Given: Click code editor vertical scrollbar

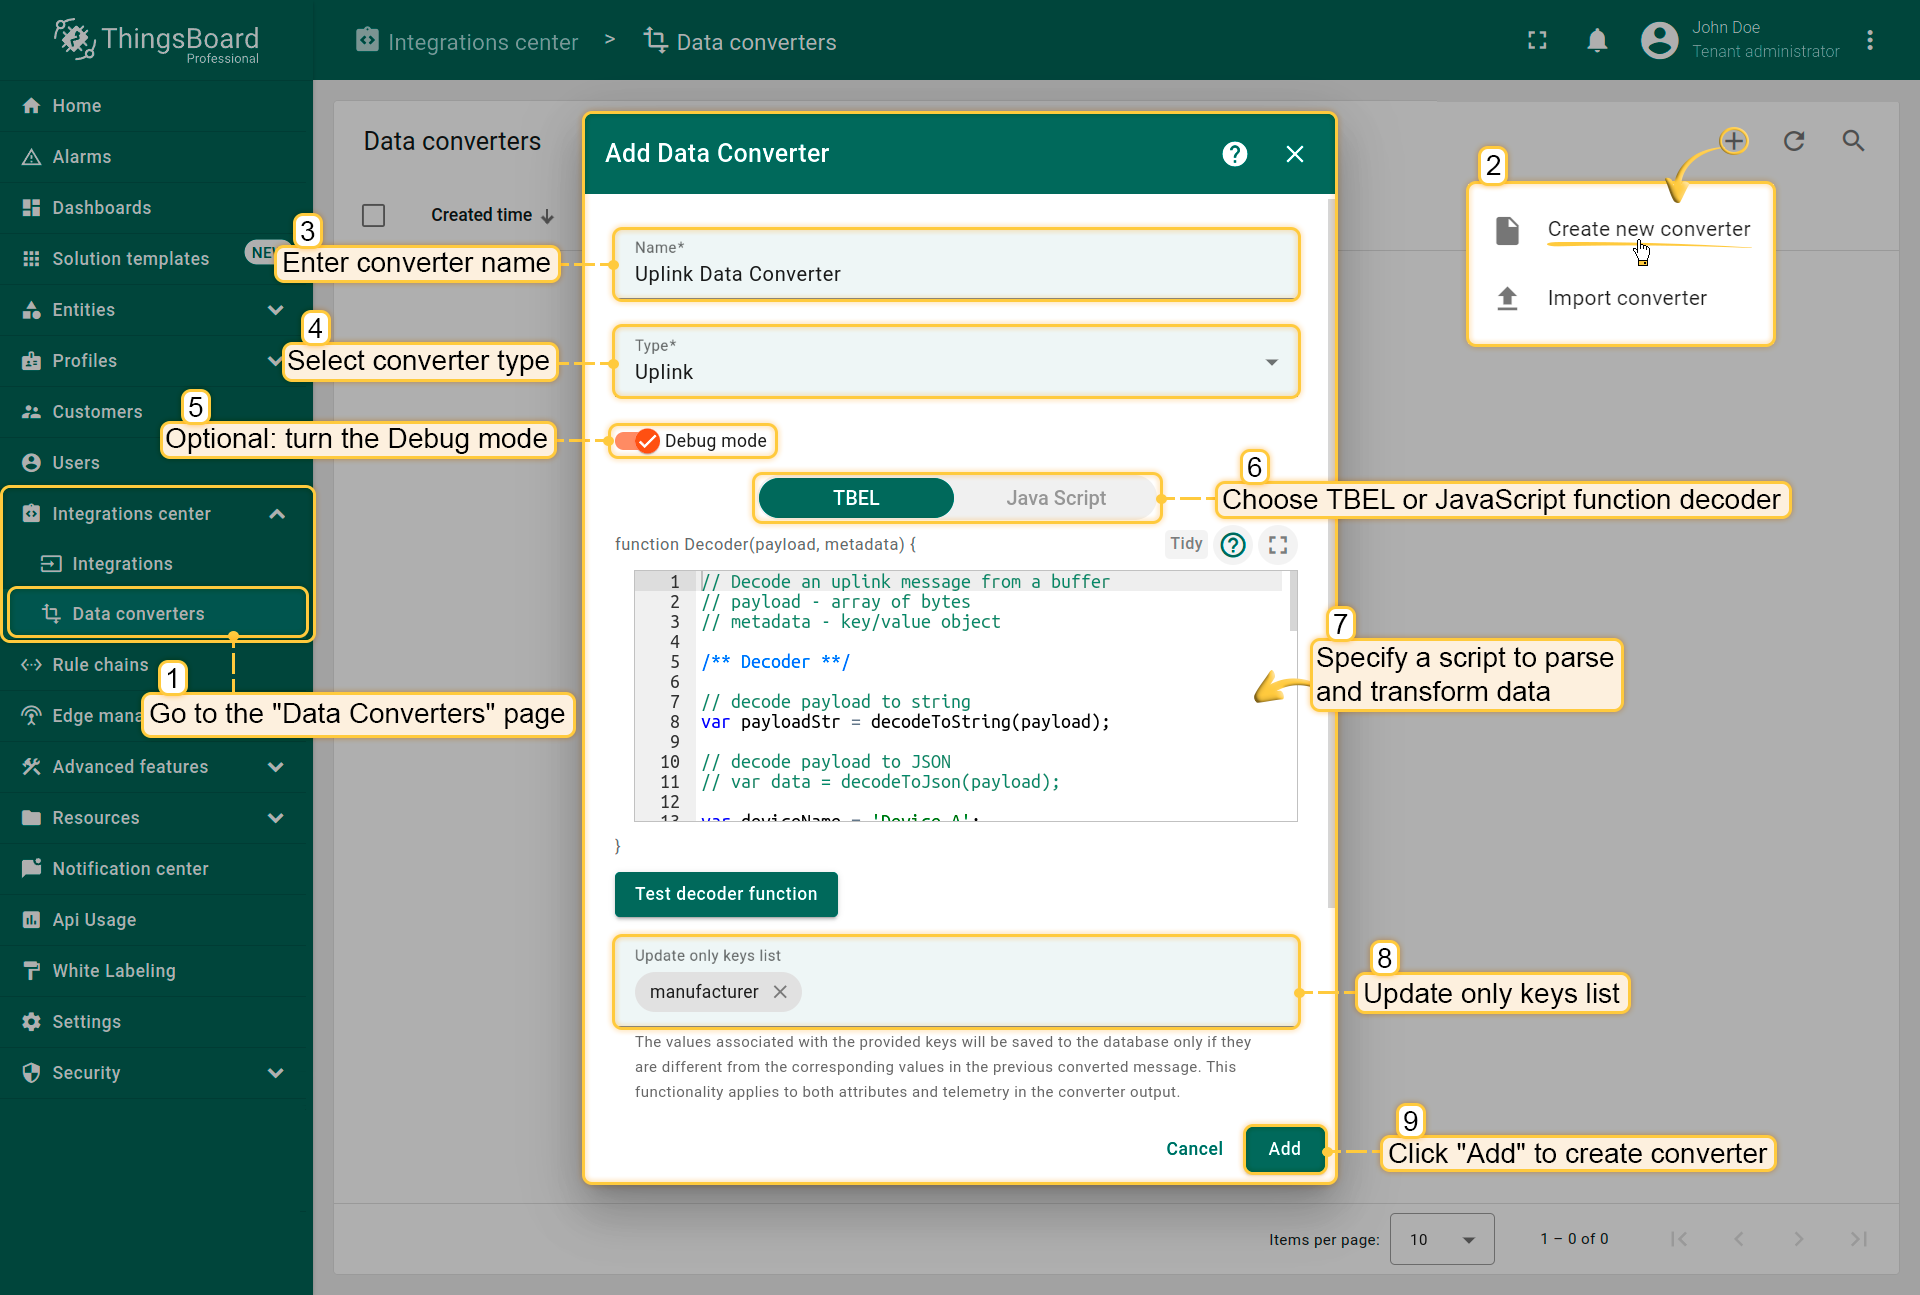Looking at the screenshot, I should click(1293, 602).
